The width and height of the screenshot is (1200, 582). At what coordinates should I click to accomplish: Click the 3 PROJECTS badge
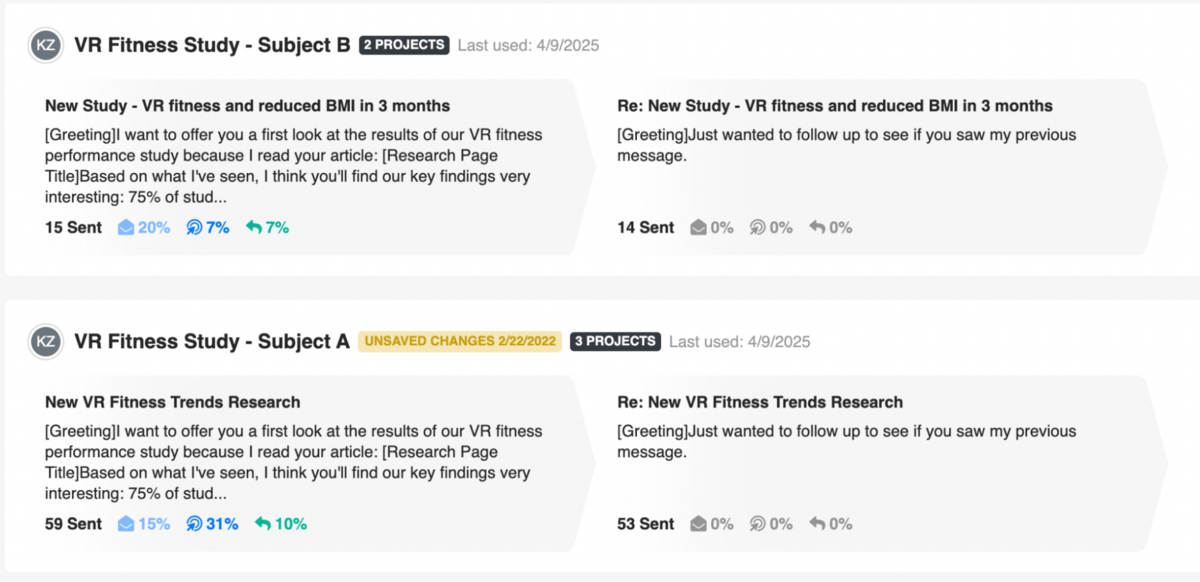[615, 341]
